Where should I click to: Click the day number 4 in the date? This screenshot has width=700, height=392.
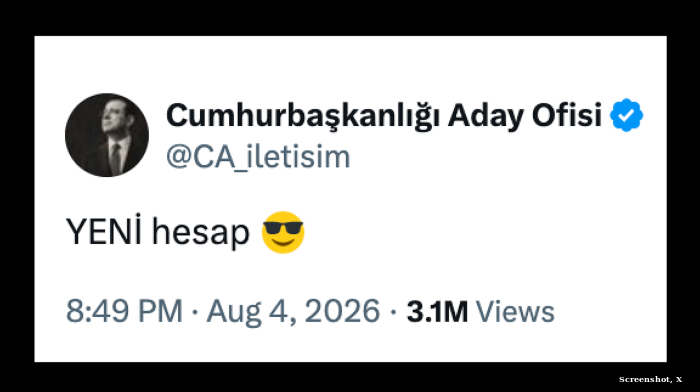[x=279, y=311]
